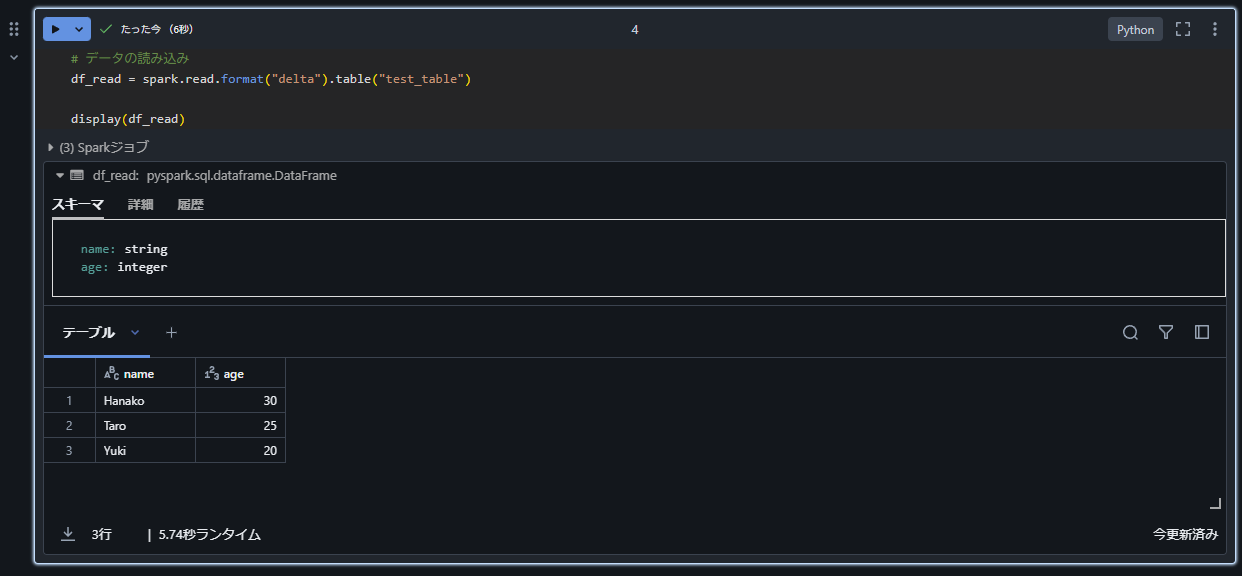1242x576 pixels.
Task: Add a new visualization with the plus button
Action: 170,332
